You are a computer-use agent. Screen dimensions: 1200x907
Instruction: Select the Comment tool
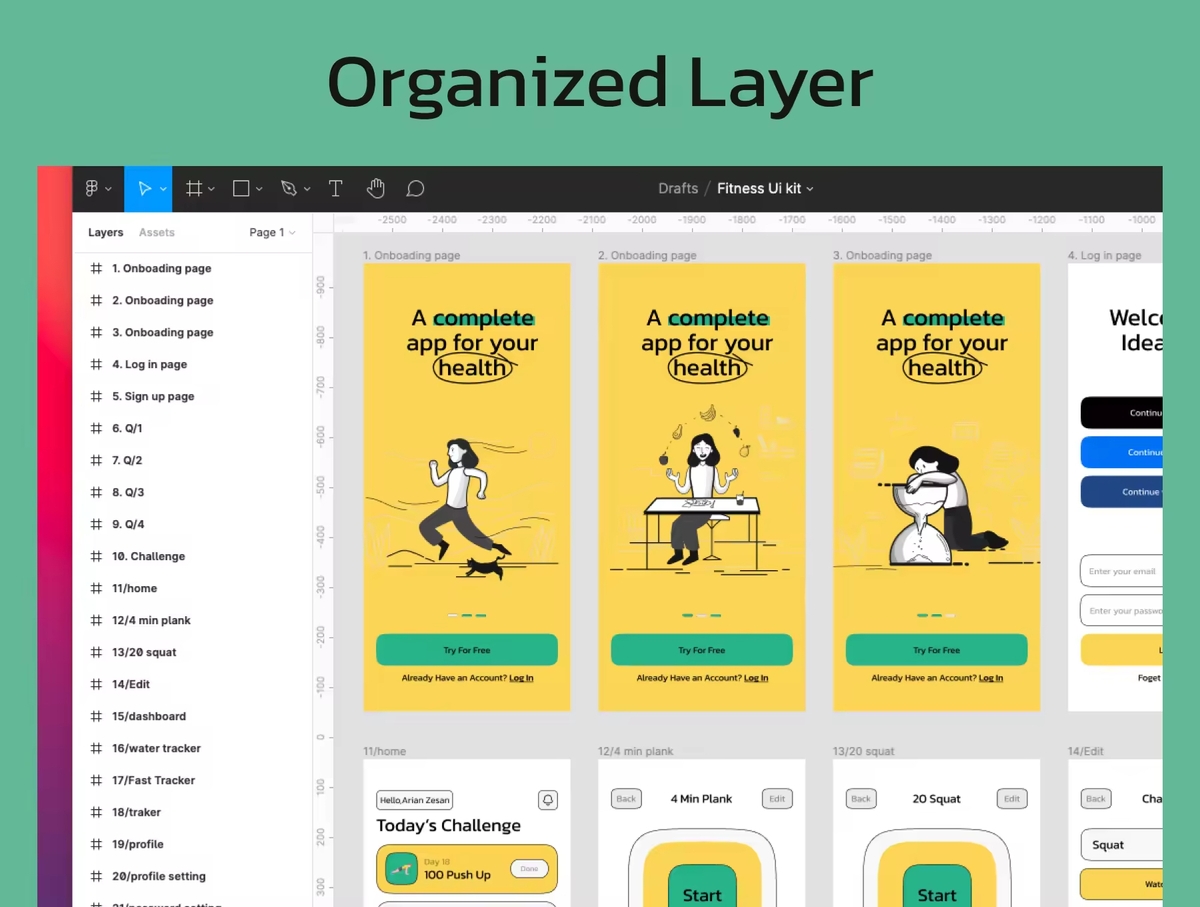tap(415, 189)
